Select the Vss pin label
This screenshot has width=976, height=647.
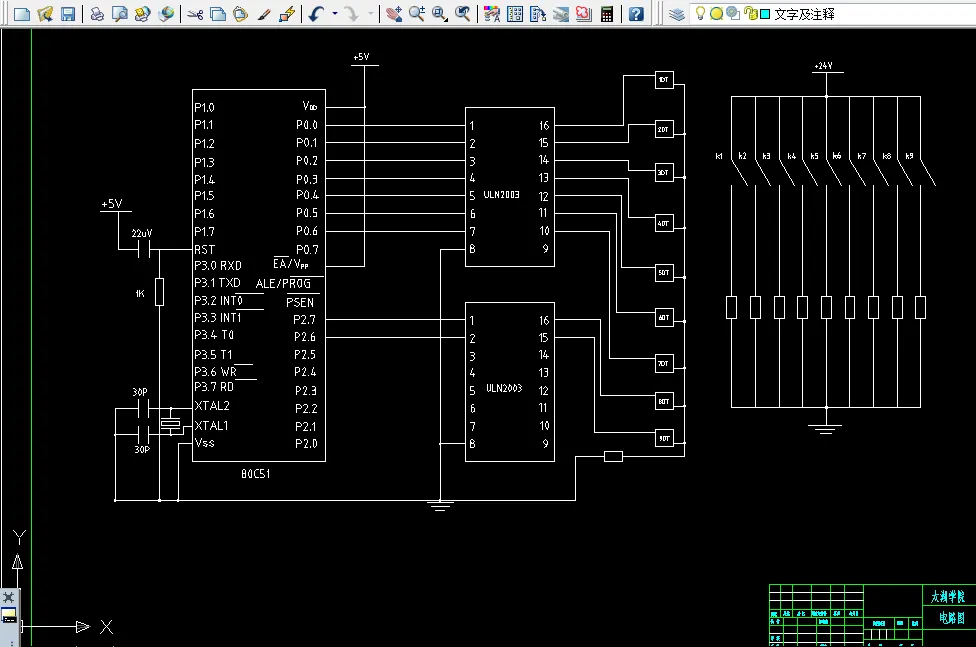204,443
